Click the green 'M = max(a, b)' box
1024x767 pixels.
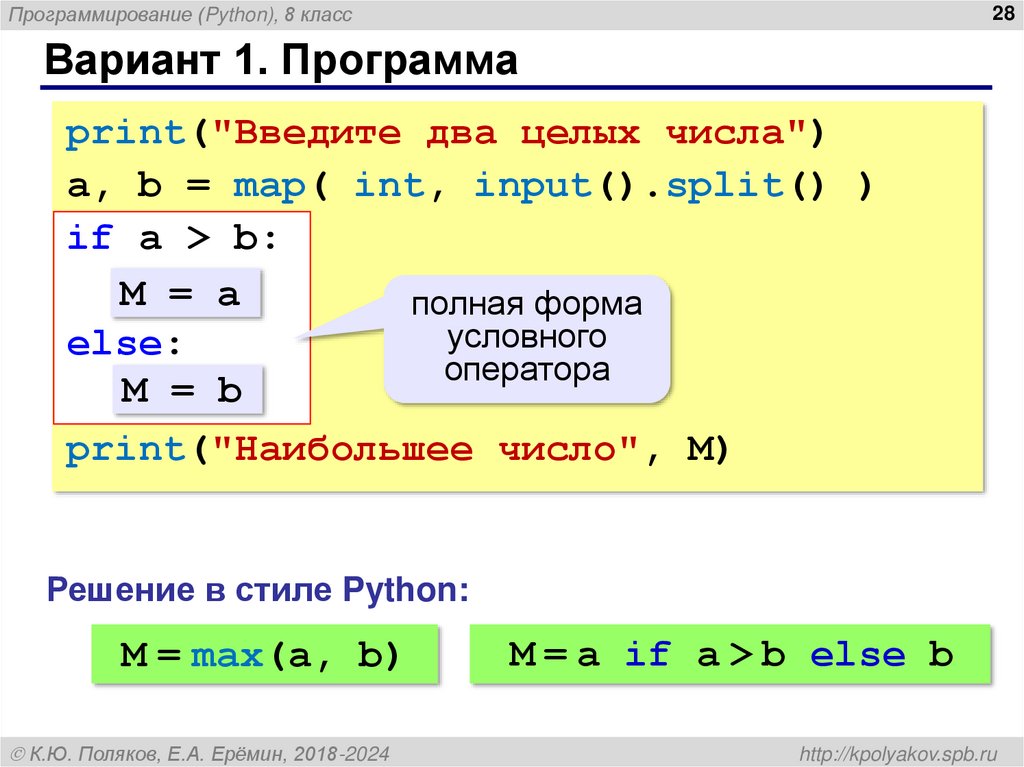(263, 655)
